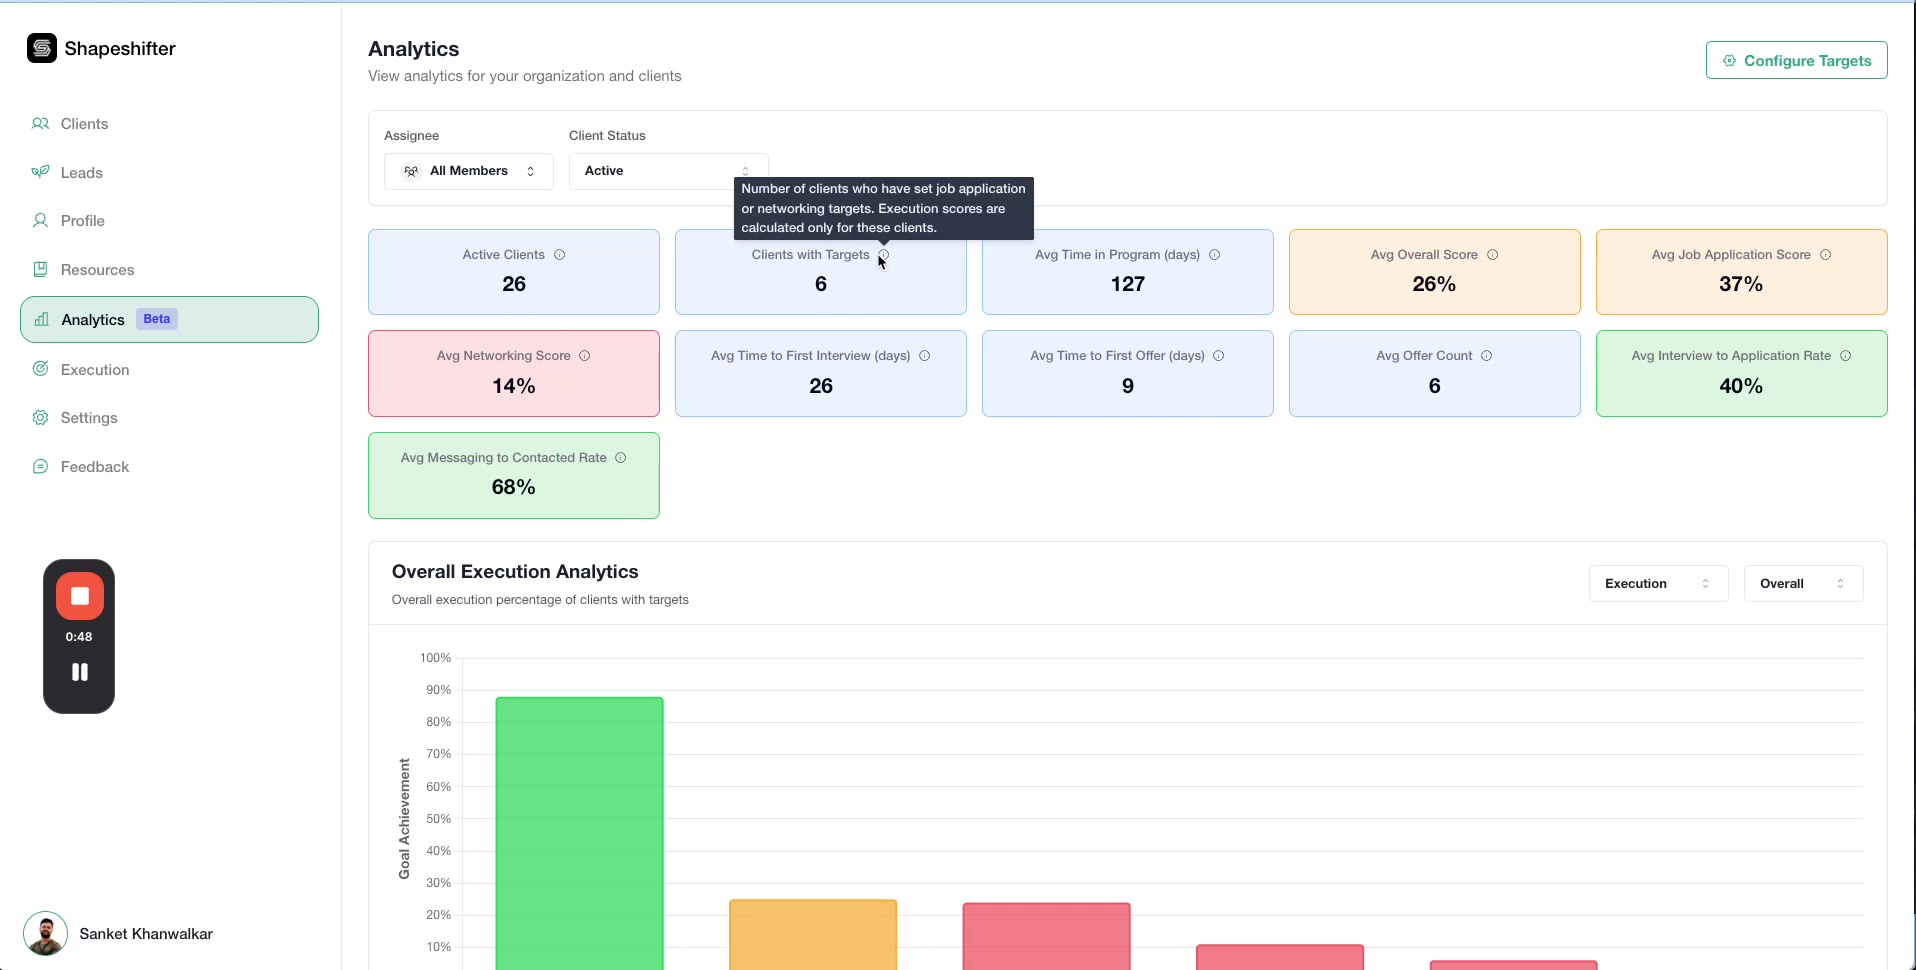
Task: Select the Resources book icon
Action: [41, 269]
